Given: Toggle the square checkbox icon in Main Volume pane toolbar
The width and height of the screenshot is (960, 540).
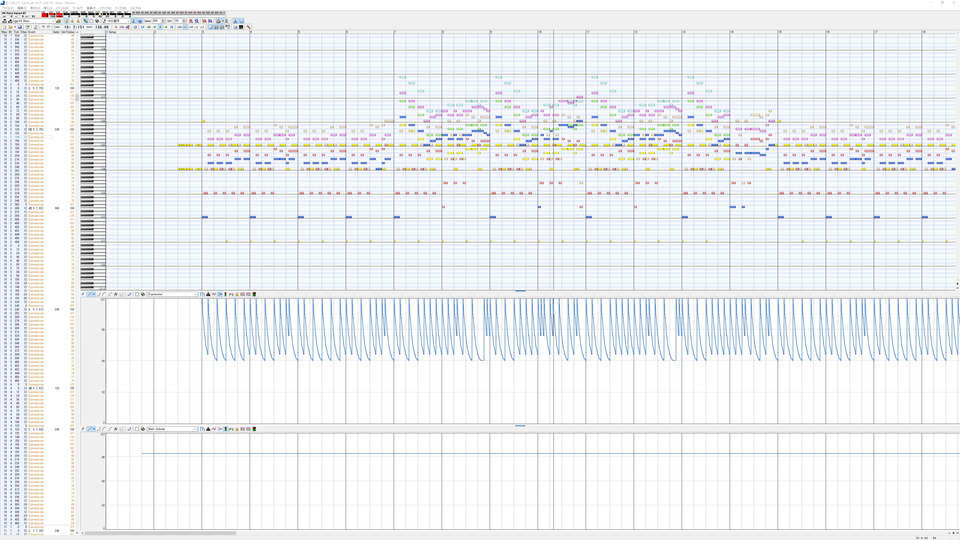Looking at the screenshot, I should [137, 429].
